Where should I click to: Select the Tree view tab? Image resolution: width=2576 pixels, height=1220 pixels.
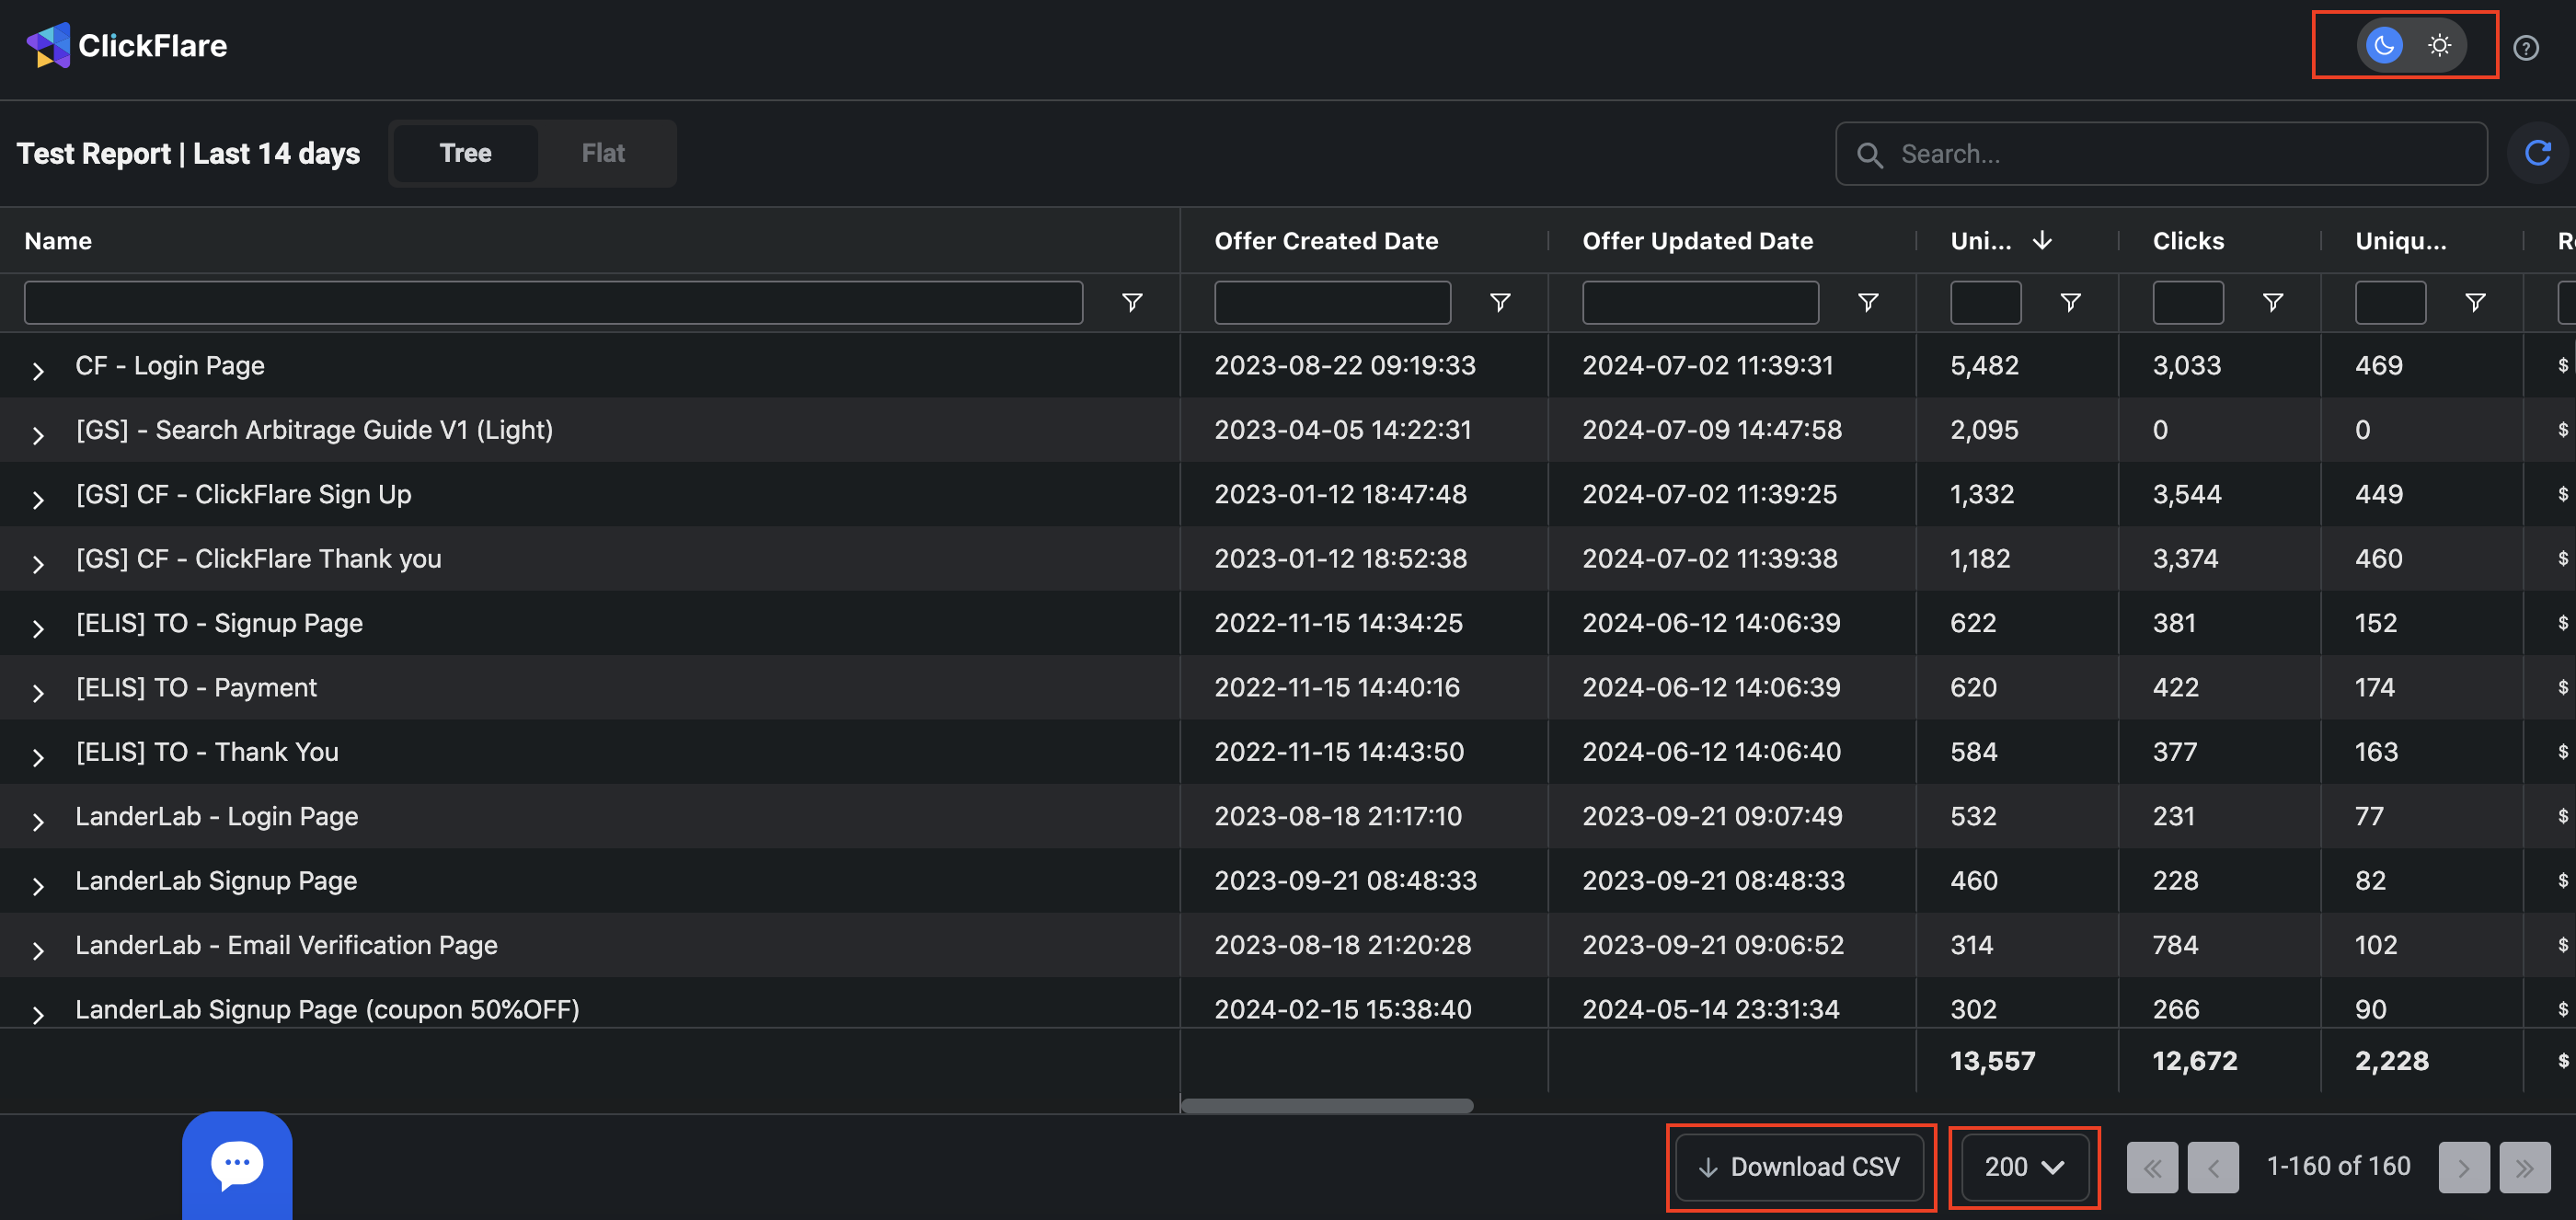pos(465,153)
